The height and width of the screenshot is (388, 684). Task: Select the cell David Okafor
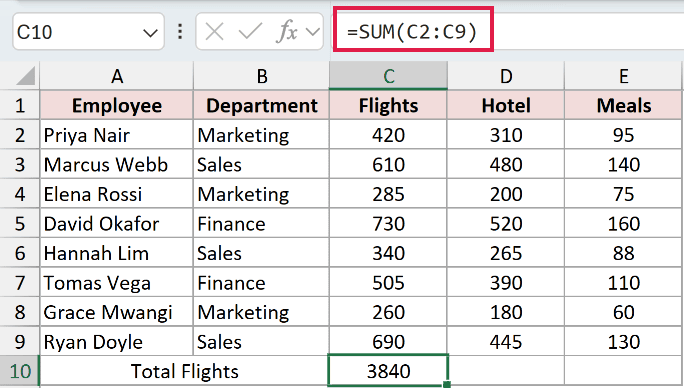coord(116,223)
